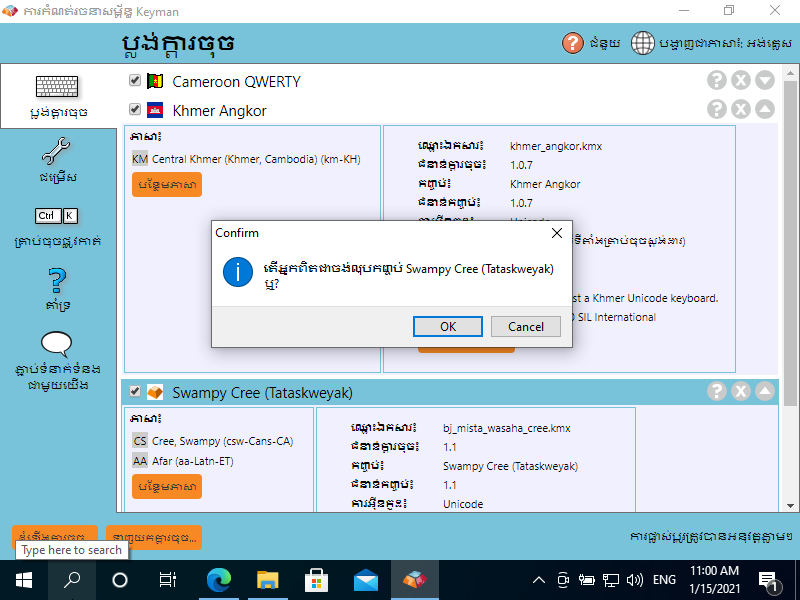Open the hotkeys tab with Ctrl K icon
800x600 pixels.
58,227
